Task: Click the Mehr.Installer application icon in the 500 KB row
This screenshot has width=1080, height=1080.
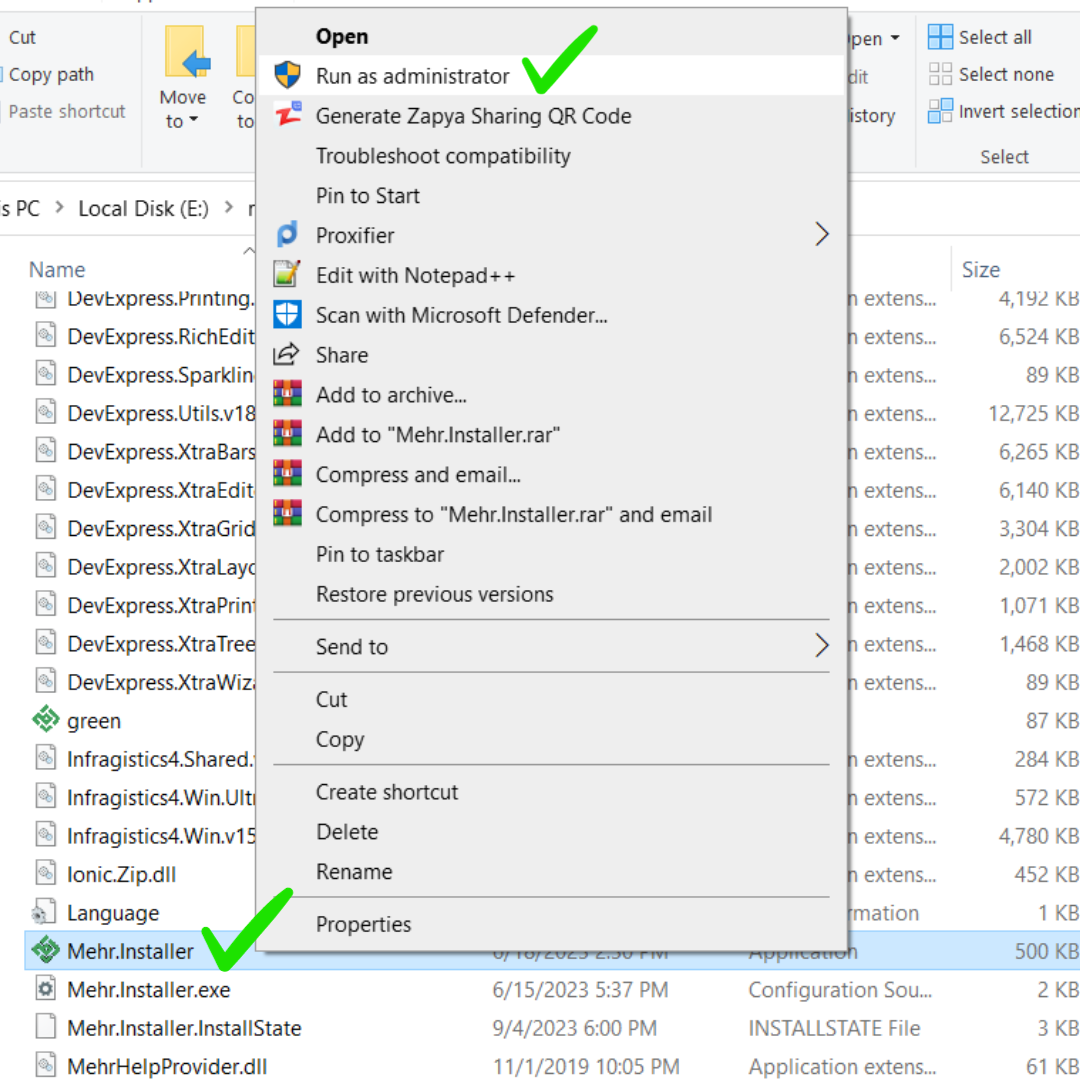Action: (45, 951)
